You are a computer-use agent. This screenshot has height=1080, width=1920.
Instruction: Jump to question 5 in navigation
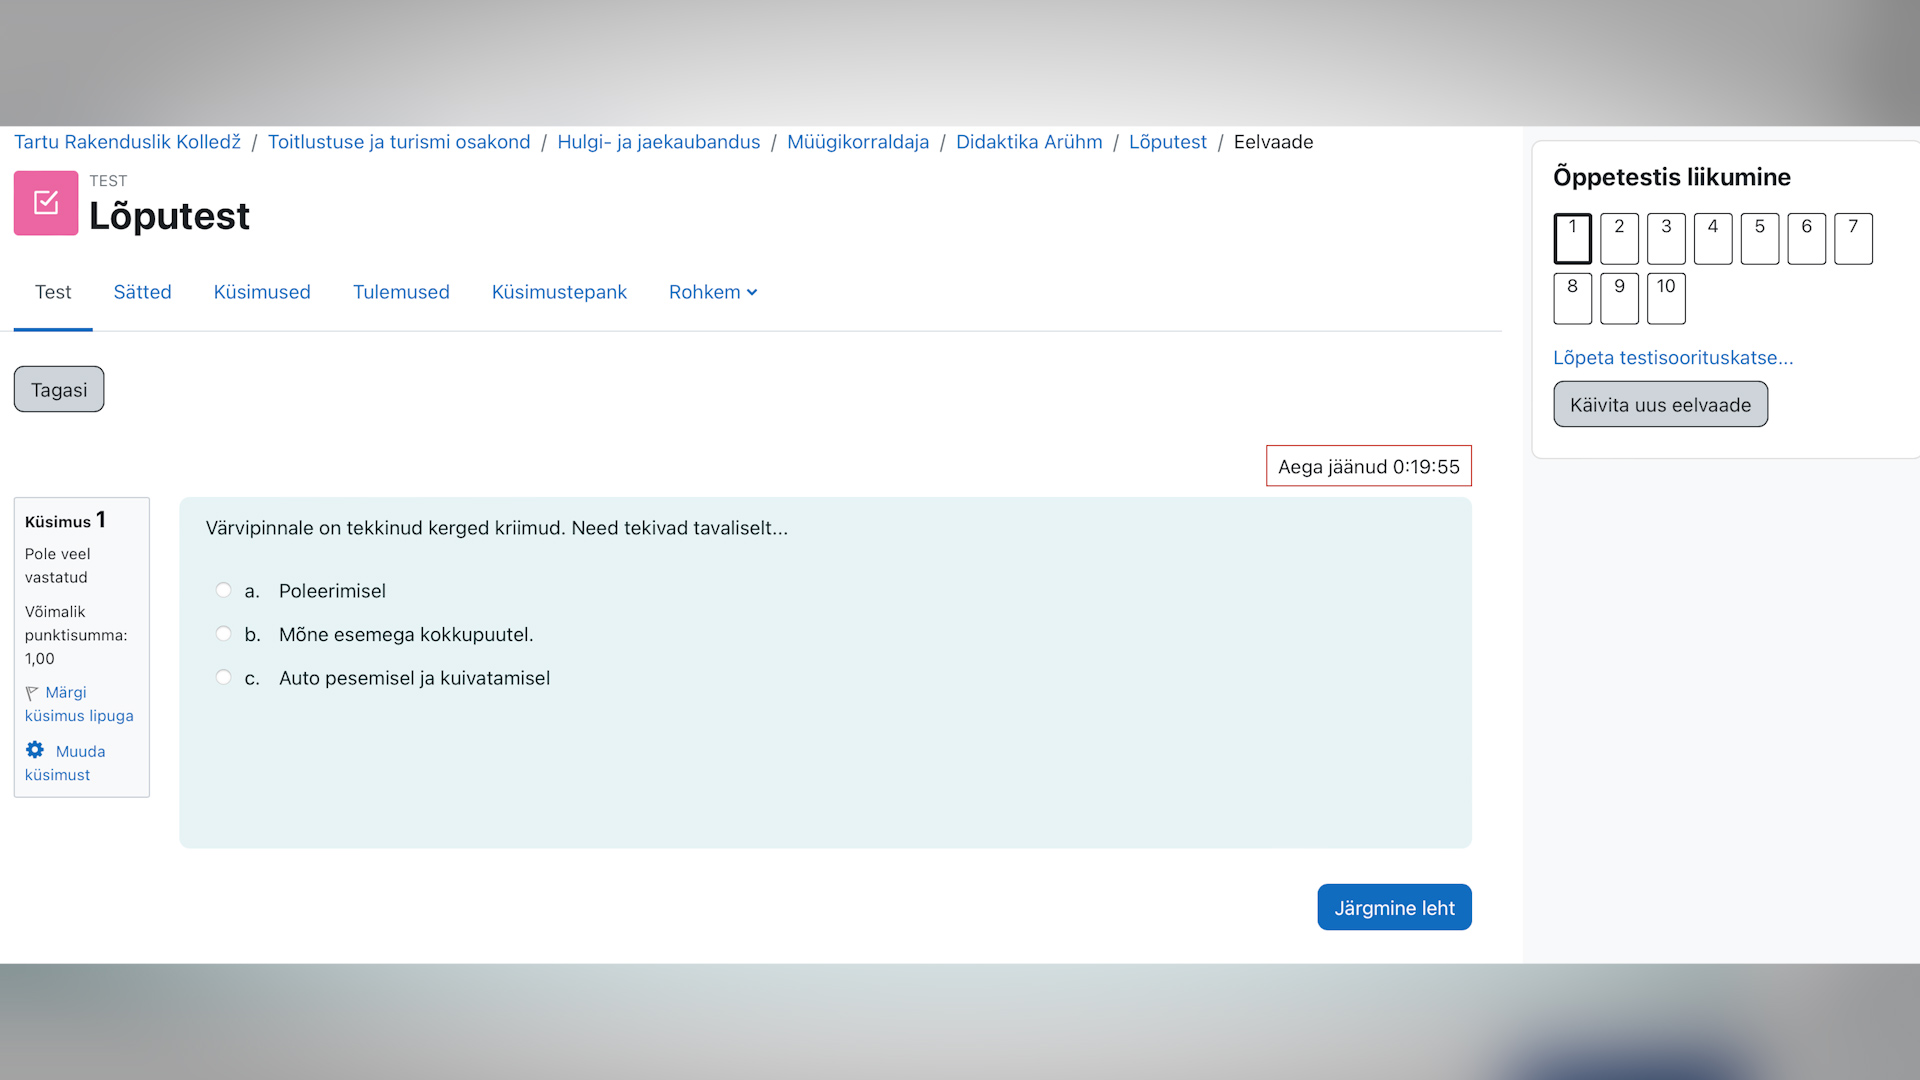(1759, 238)
